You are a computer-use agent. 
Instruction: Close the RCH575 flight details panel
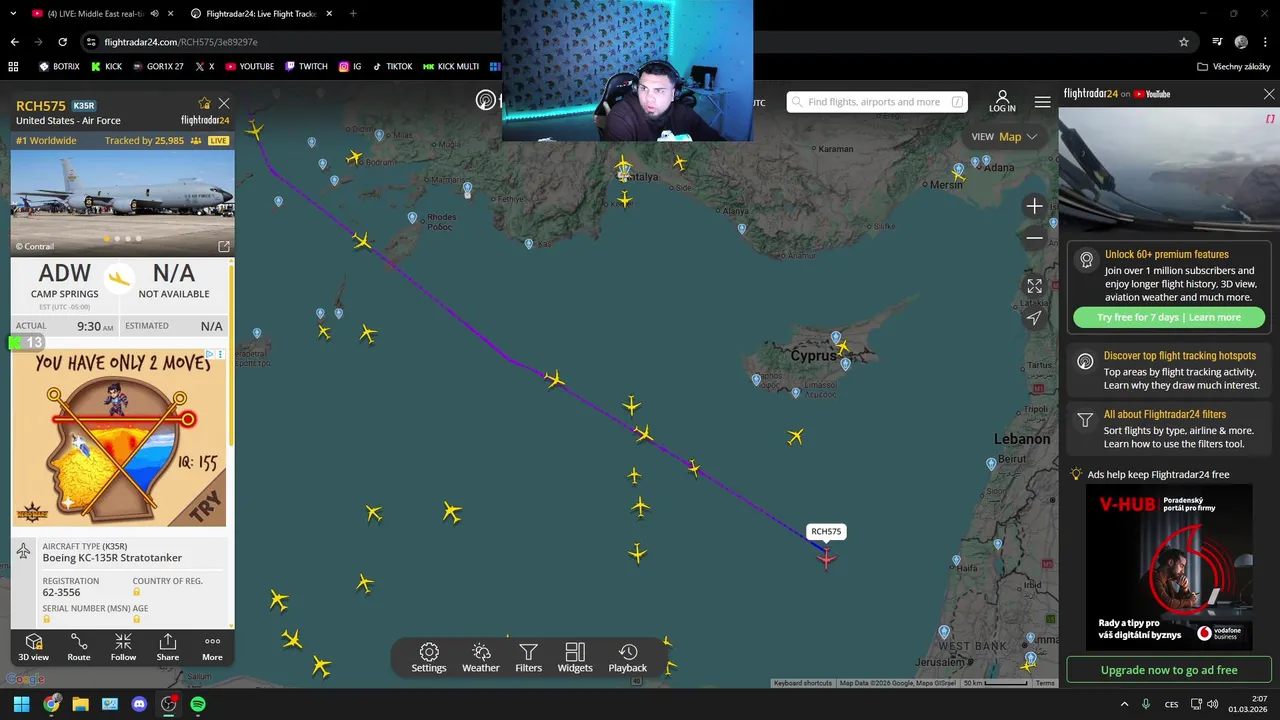point(224,103)
